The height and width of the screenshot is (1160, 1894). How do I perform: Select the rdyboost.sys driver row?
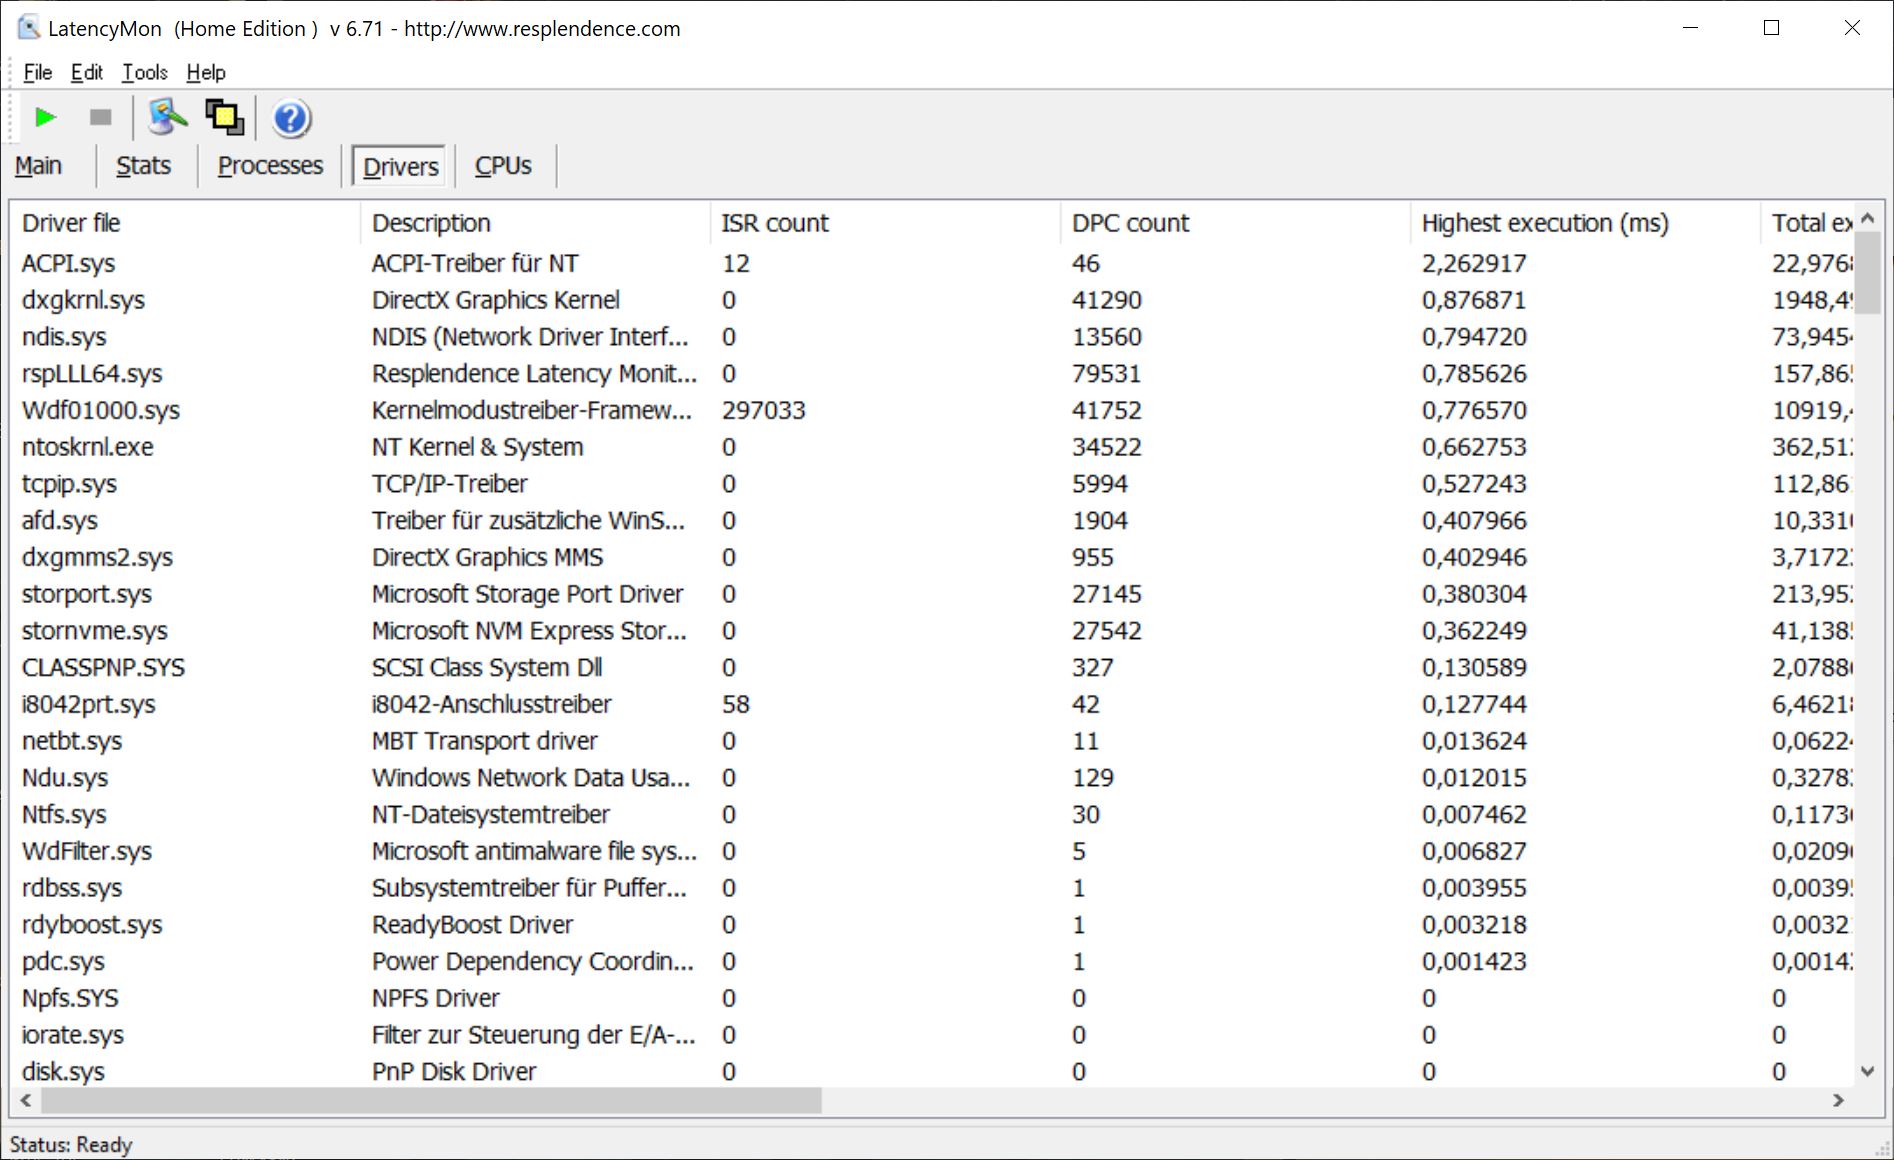coord(932,925)
